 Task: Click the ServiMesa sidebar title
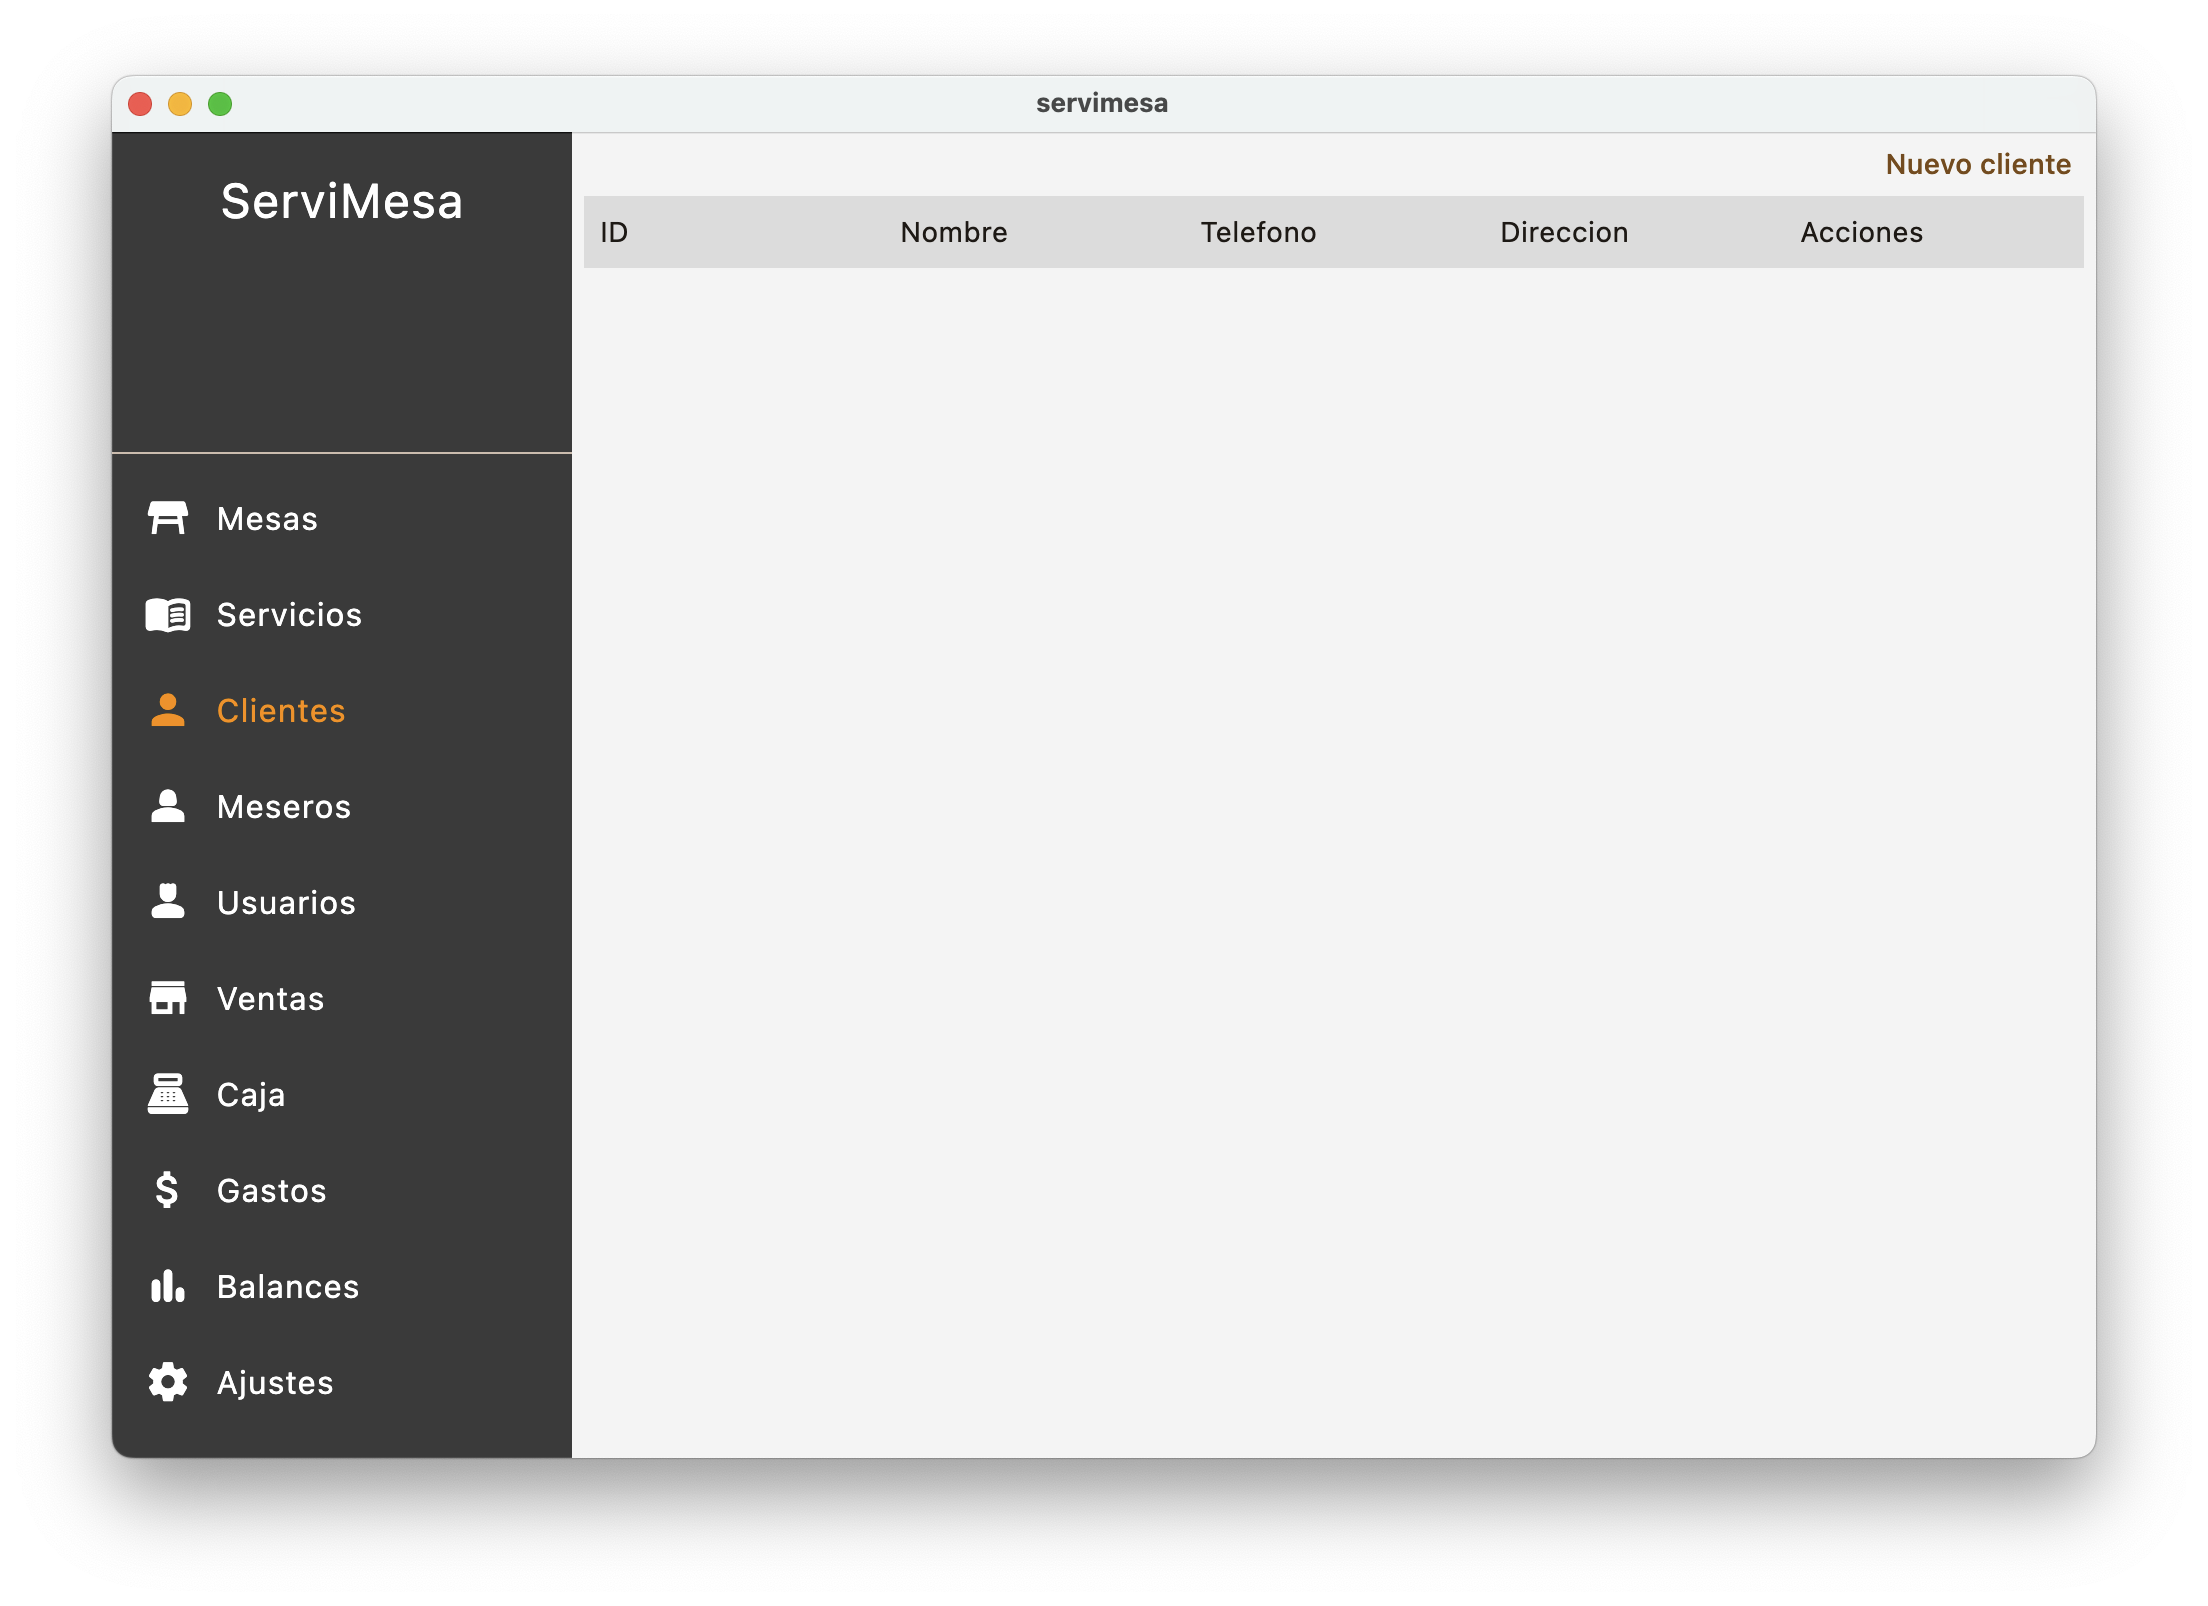342,202
